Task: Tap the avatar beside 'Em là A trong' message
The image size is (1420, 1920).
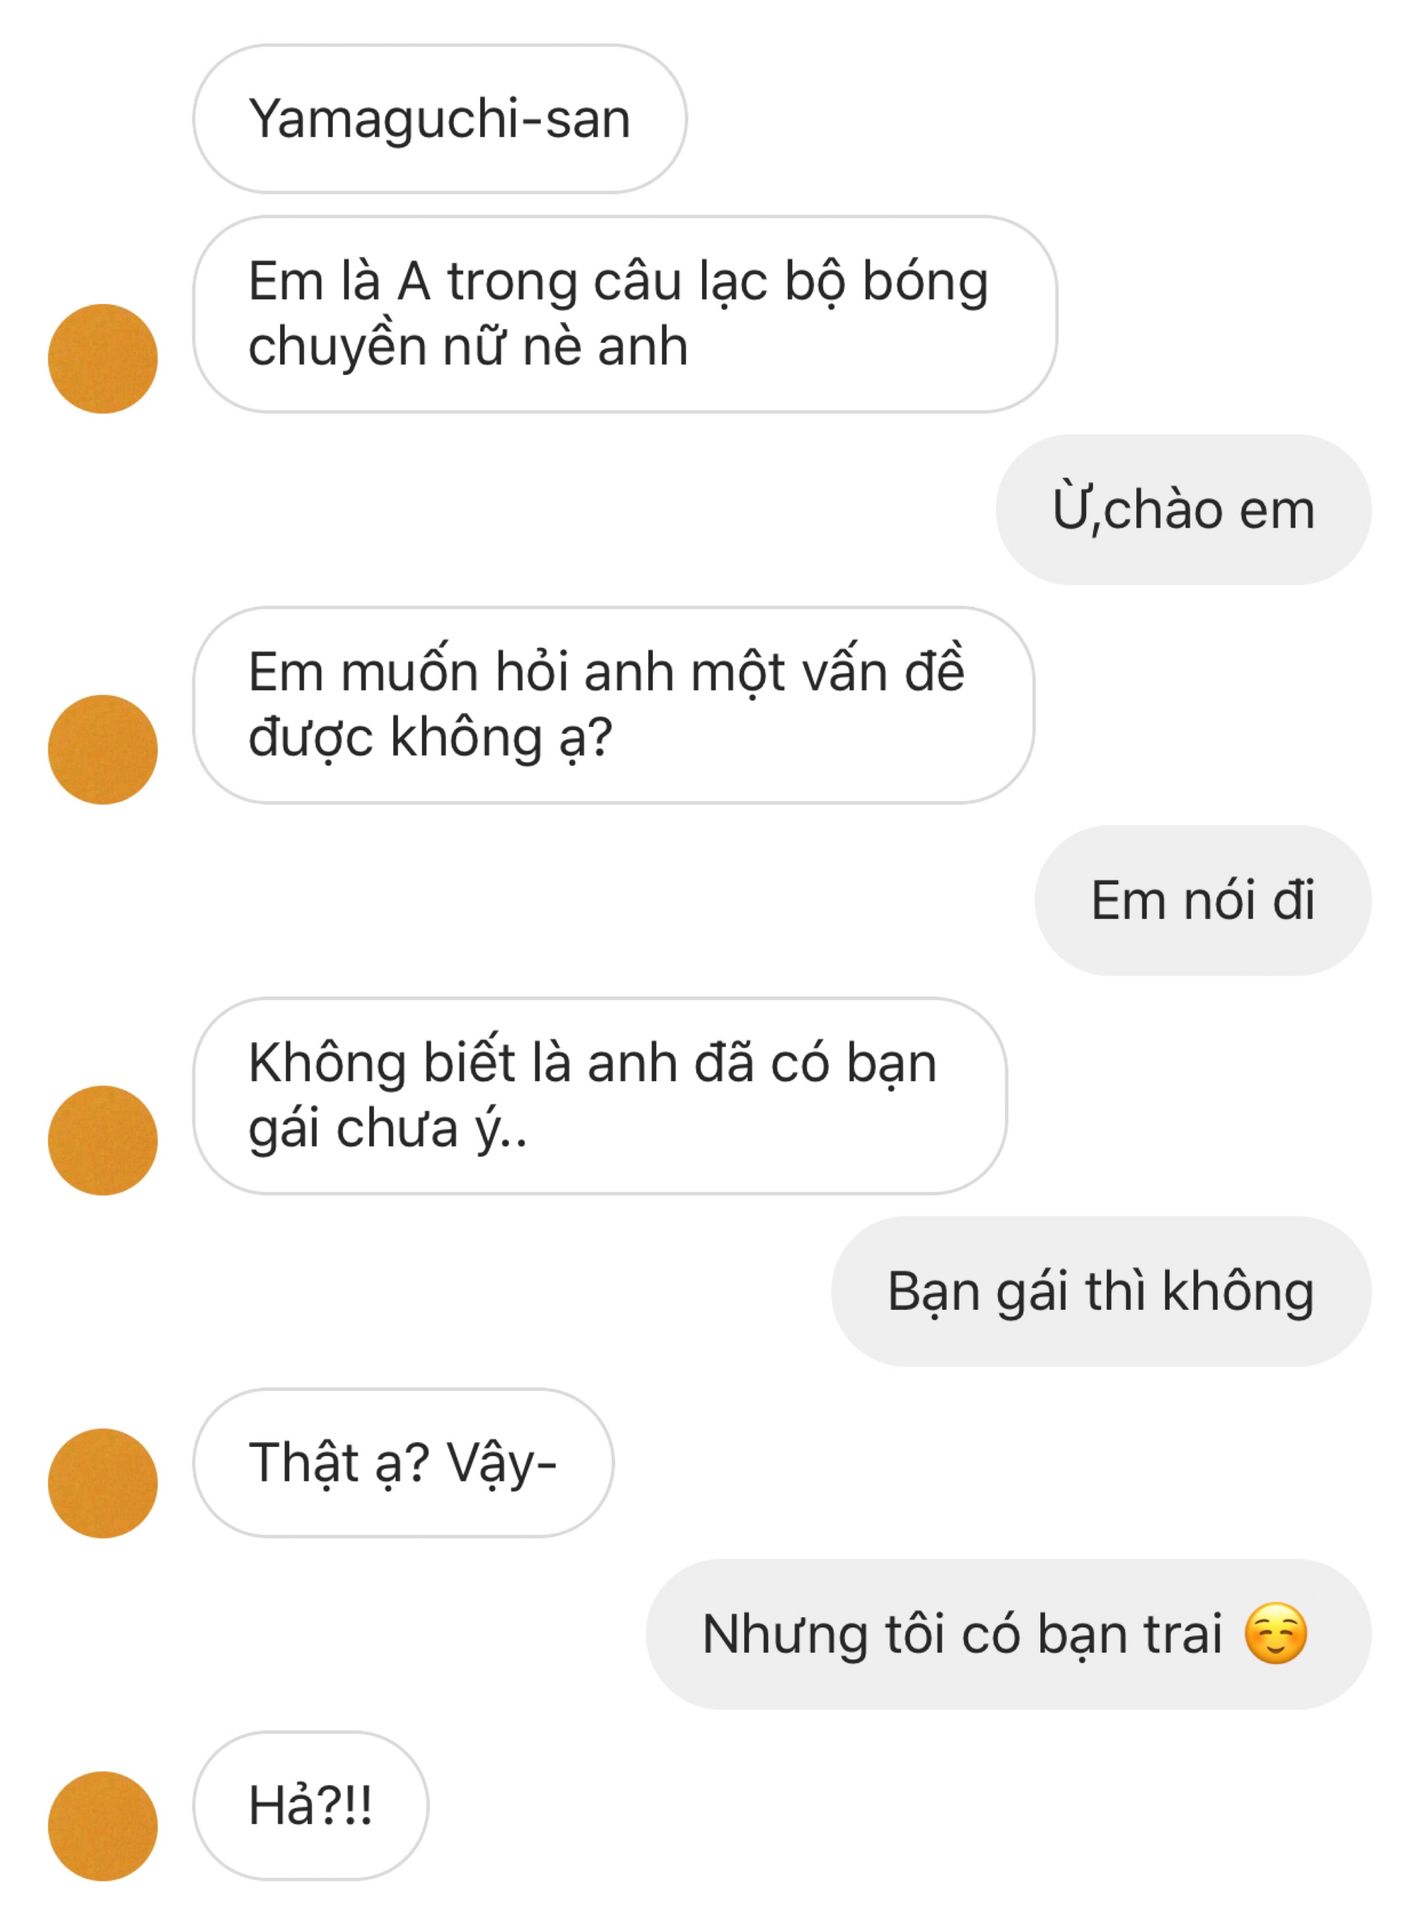Action: pos(103,358)
